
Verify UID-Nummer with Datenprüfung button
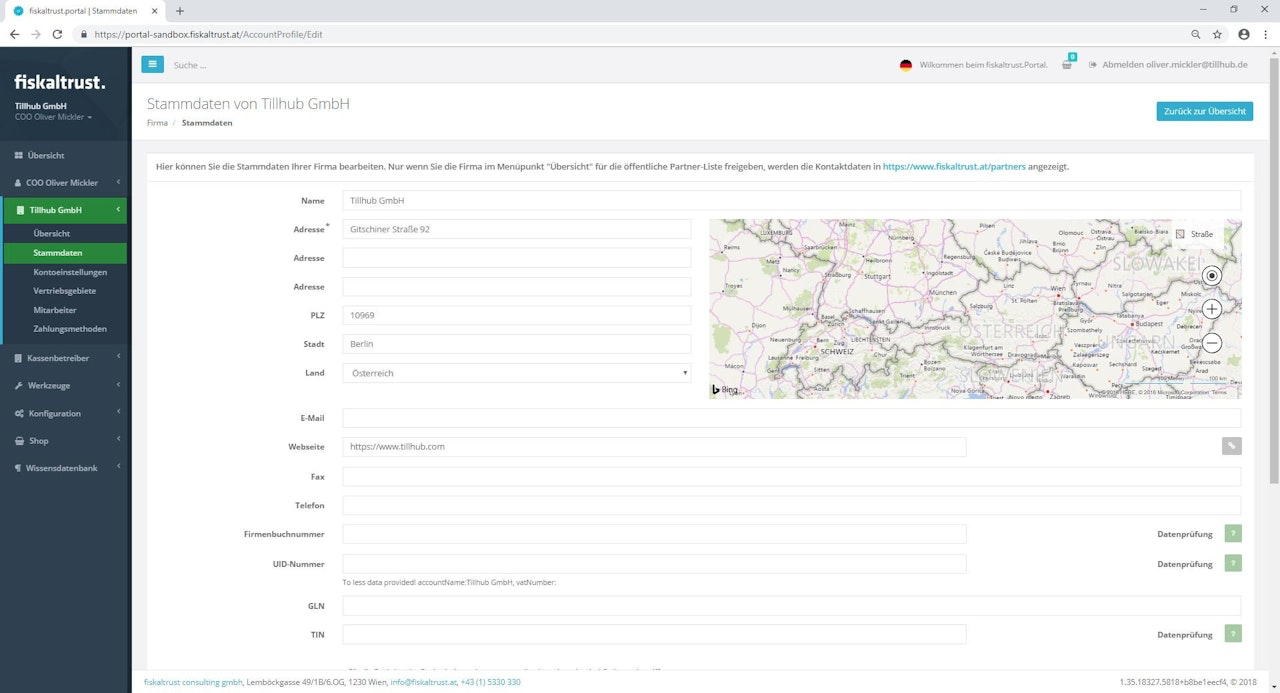click(x=1233, y=564)
